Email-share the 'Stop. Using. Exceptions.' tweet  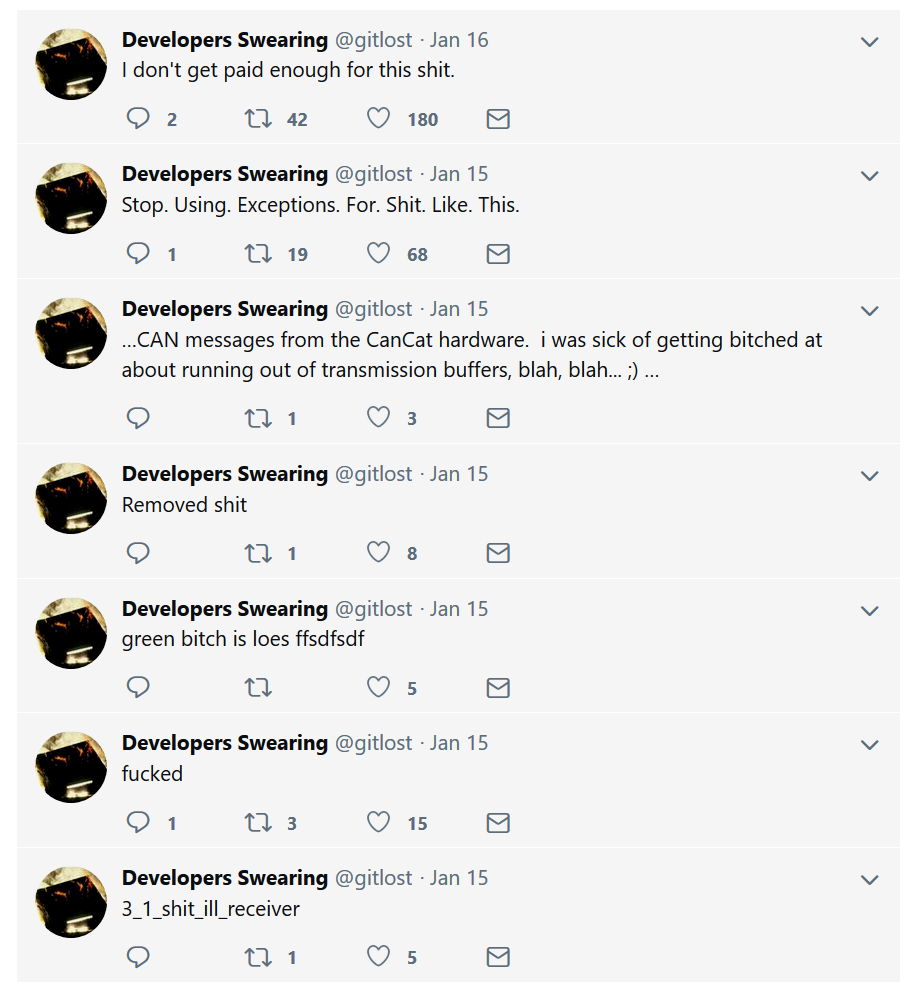pos(498,253)
